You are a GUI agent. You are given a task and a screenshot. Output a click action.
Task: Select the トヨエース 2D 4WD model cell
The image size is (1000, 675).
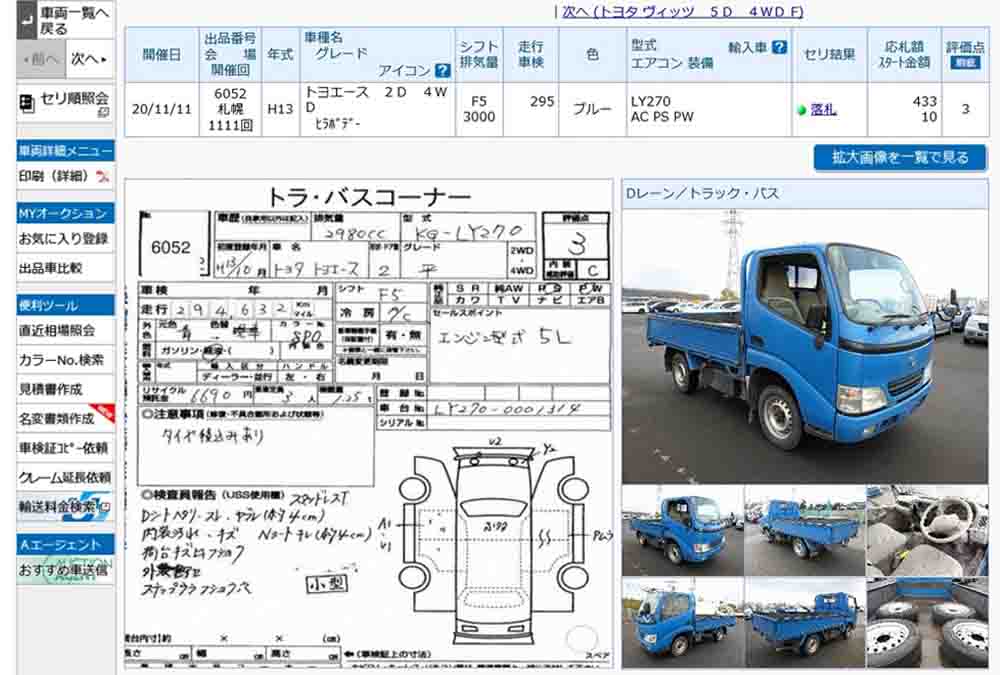(378, 109)
